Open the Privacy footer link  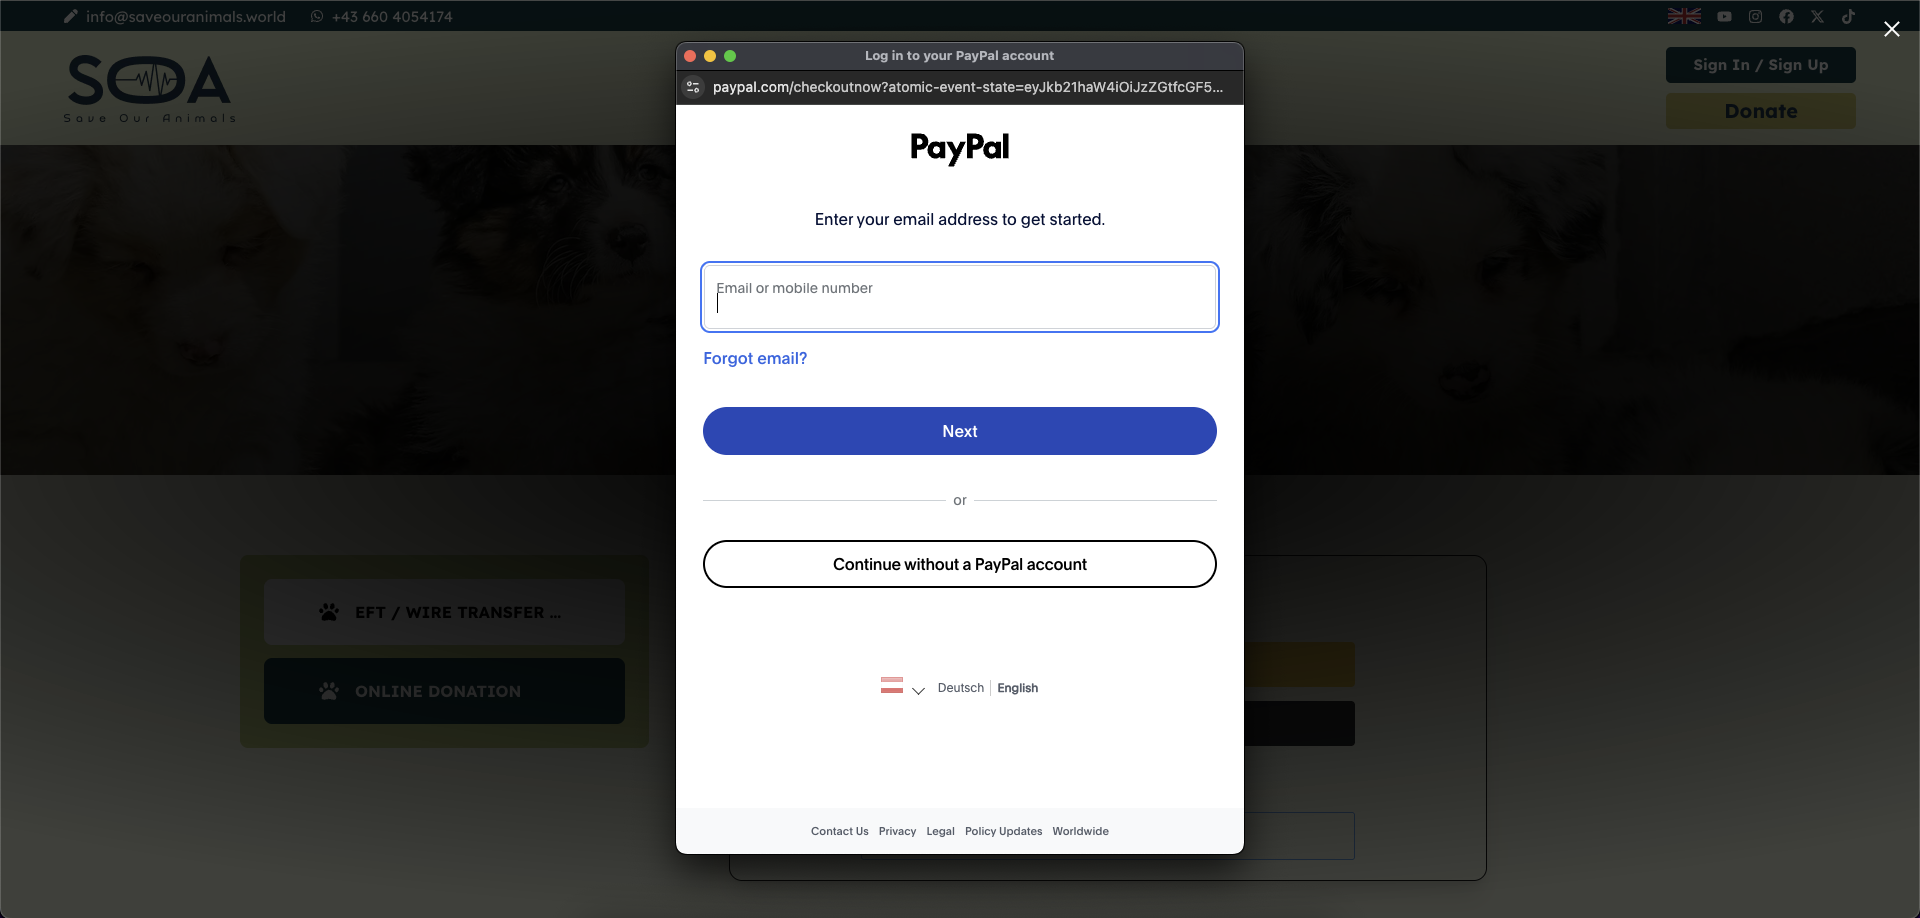click(x=897, y=831)
